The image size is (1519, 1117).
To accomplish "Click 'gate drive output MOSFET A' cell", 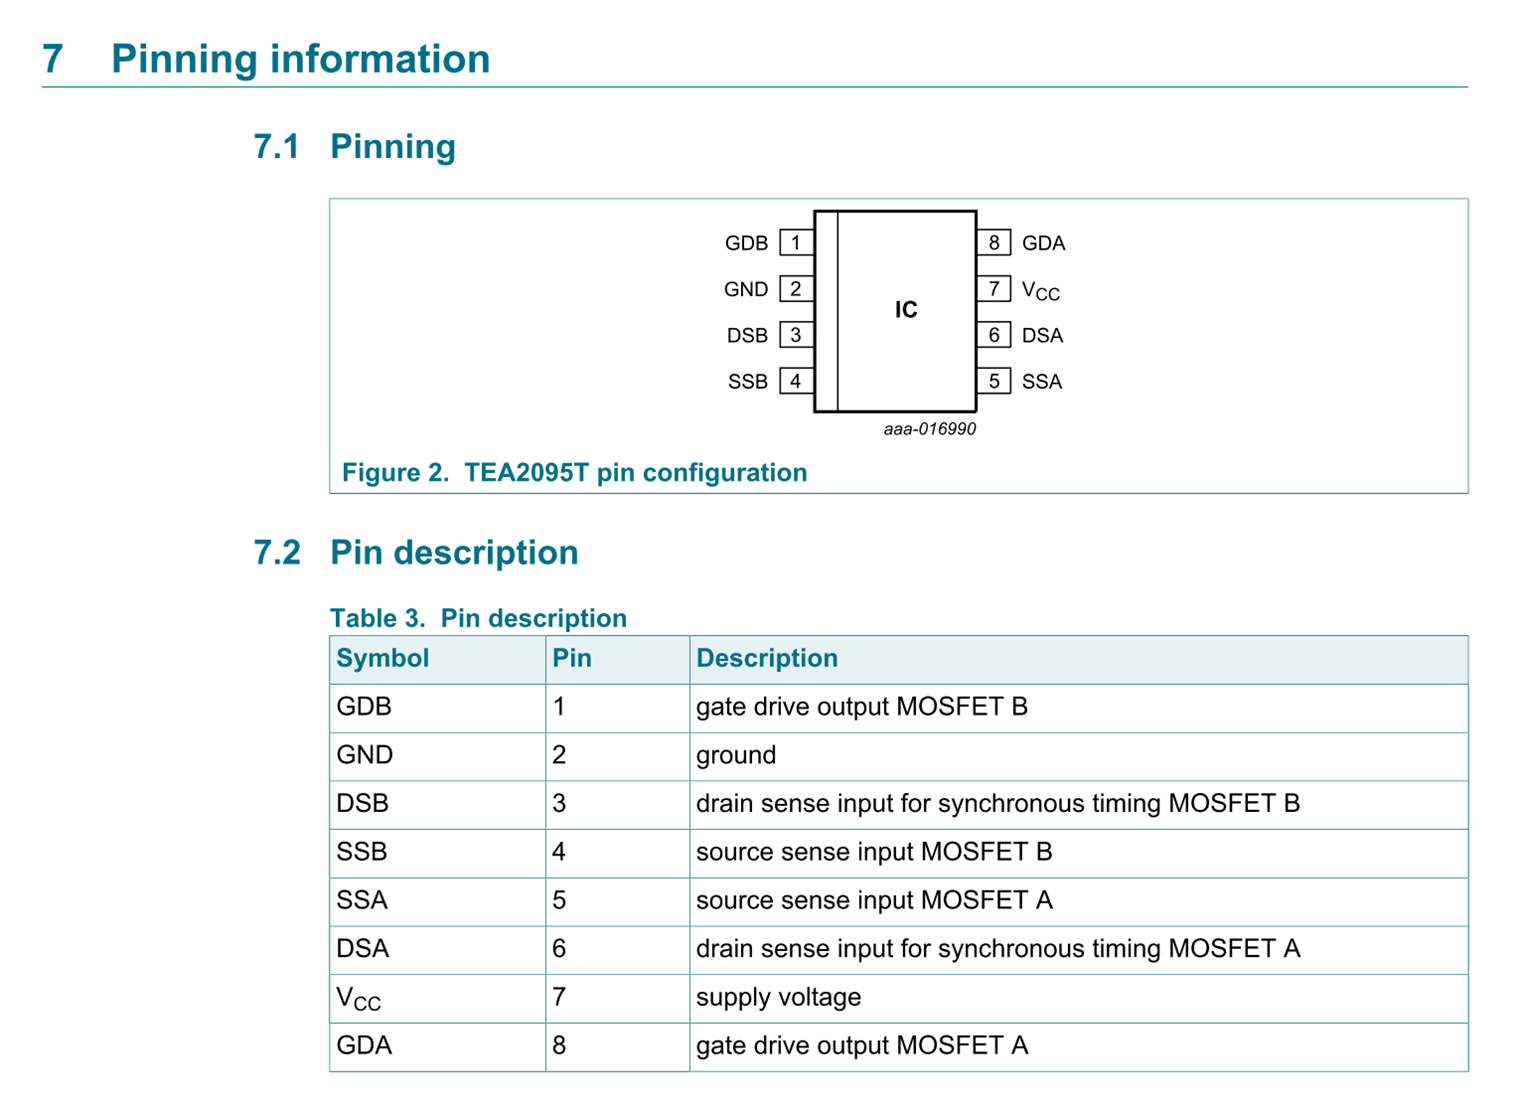I will click(861, 1045).
